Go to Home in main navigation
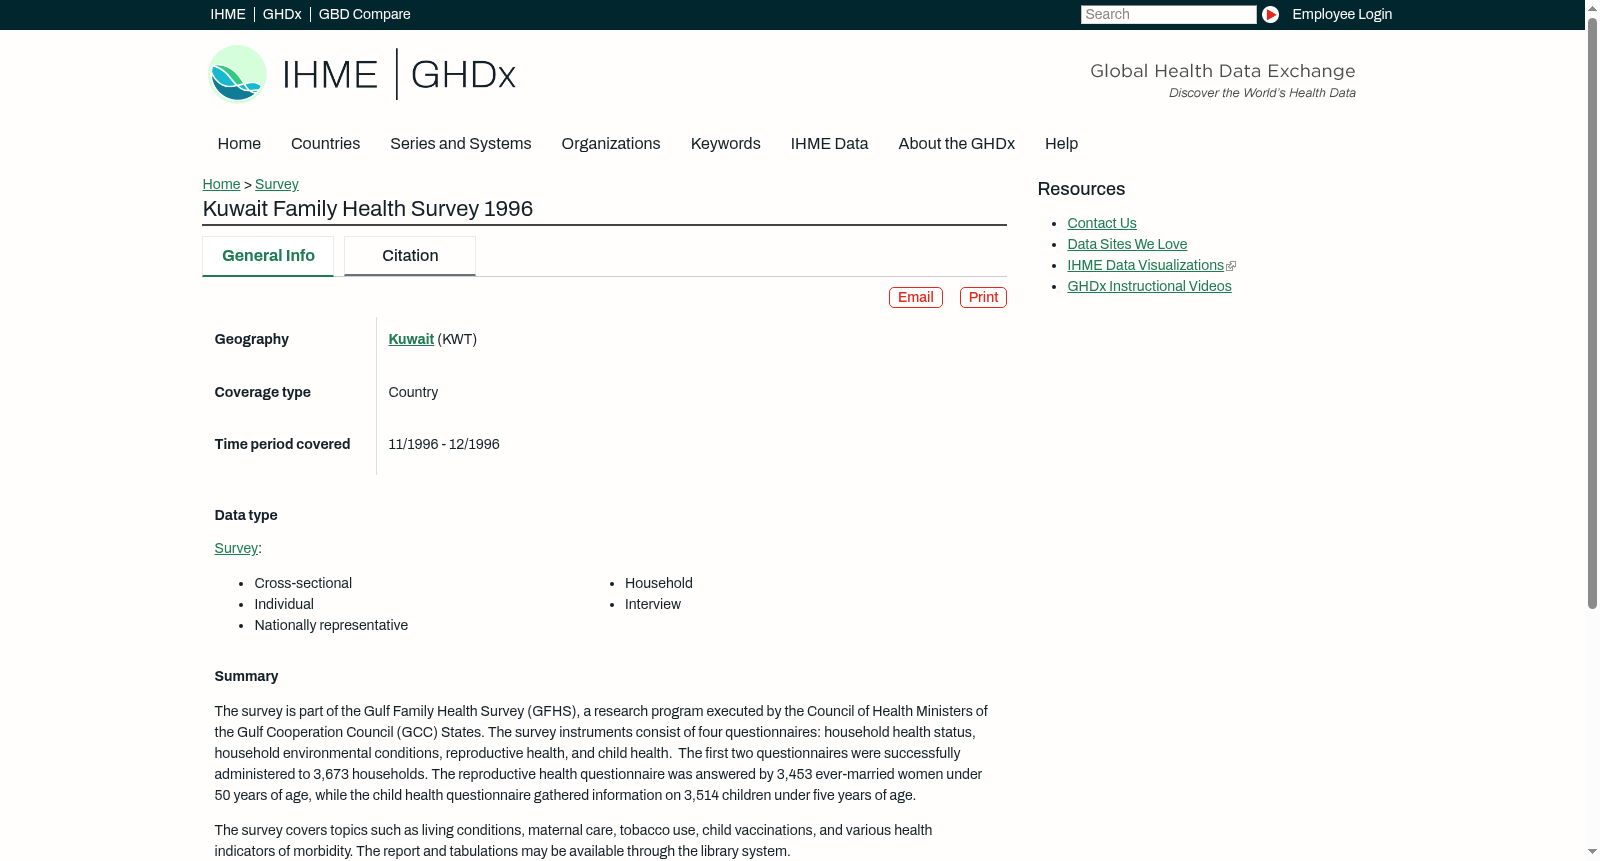The width and height of the screenshot is (1600, 861). tap(239, 144)
